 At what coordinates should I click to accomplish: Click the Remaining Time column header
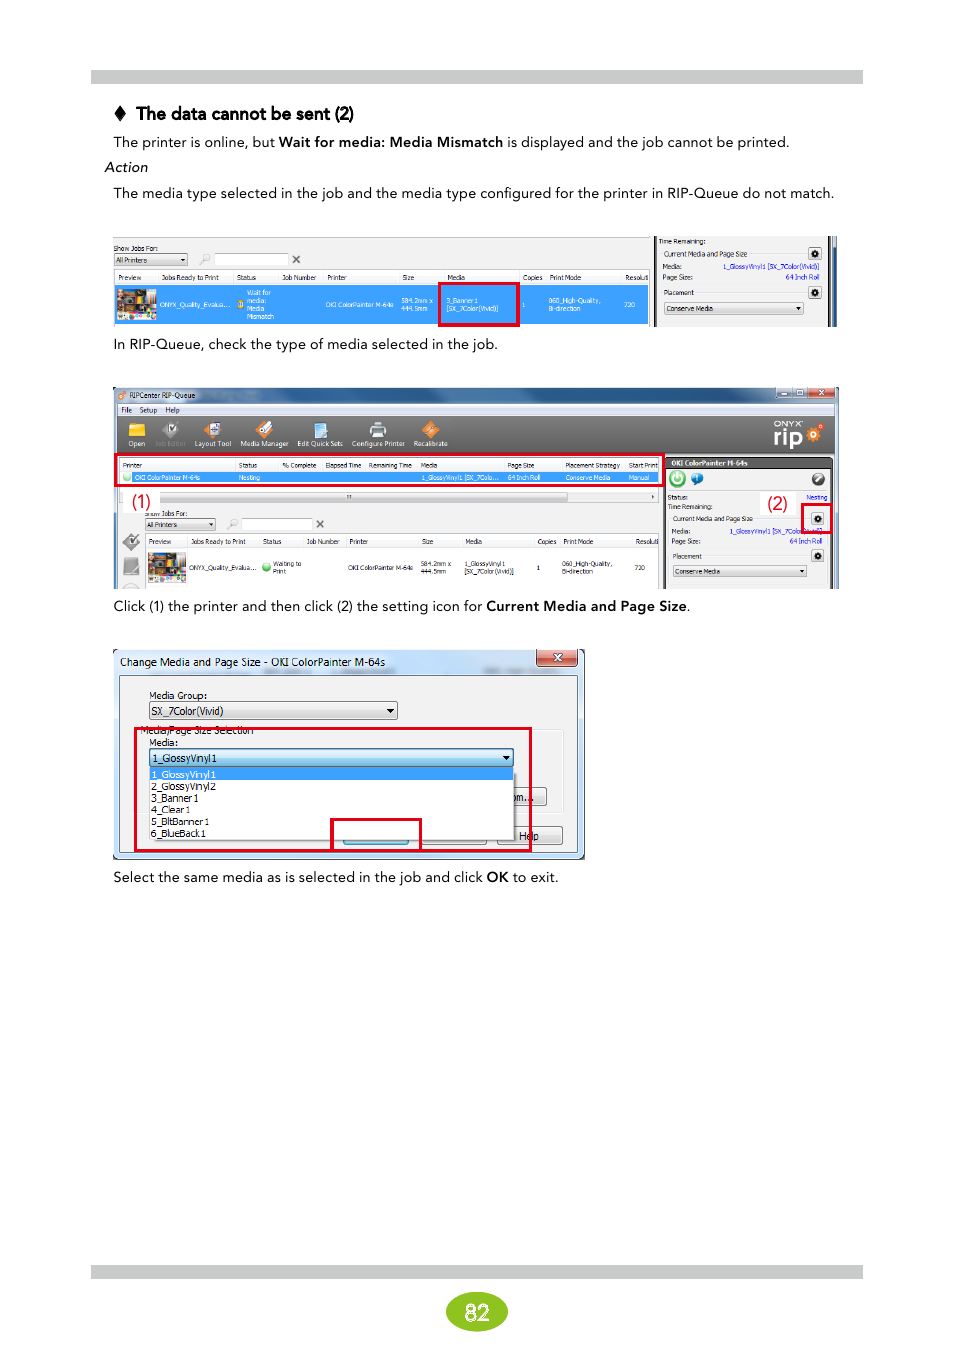click(x=390, y=465)
